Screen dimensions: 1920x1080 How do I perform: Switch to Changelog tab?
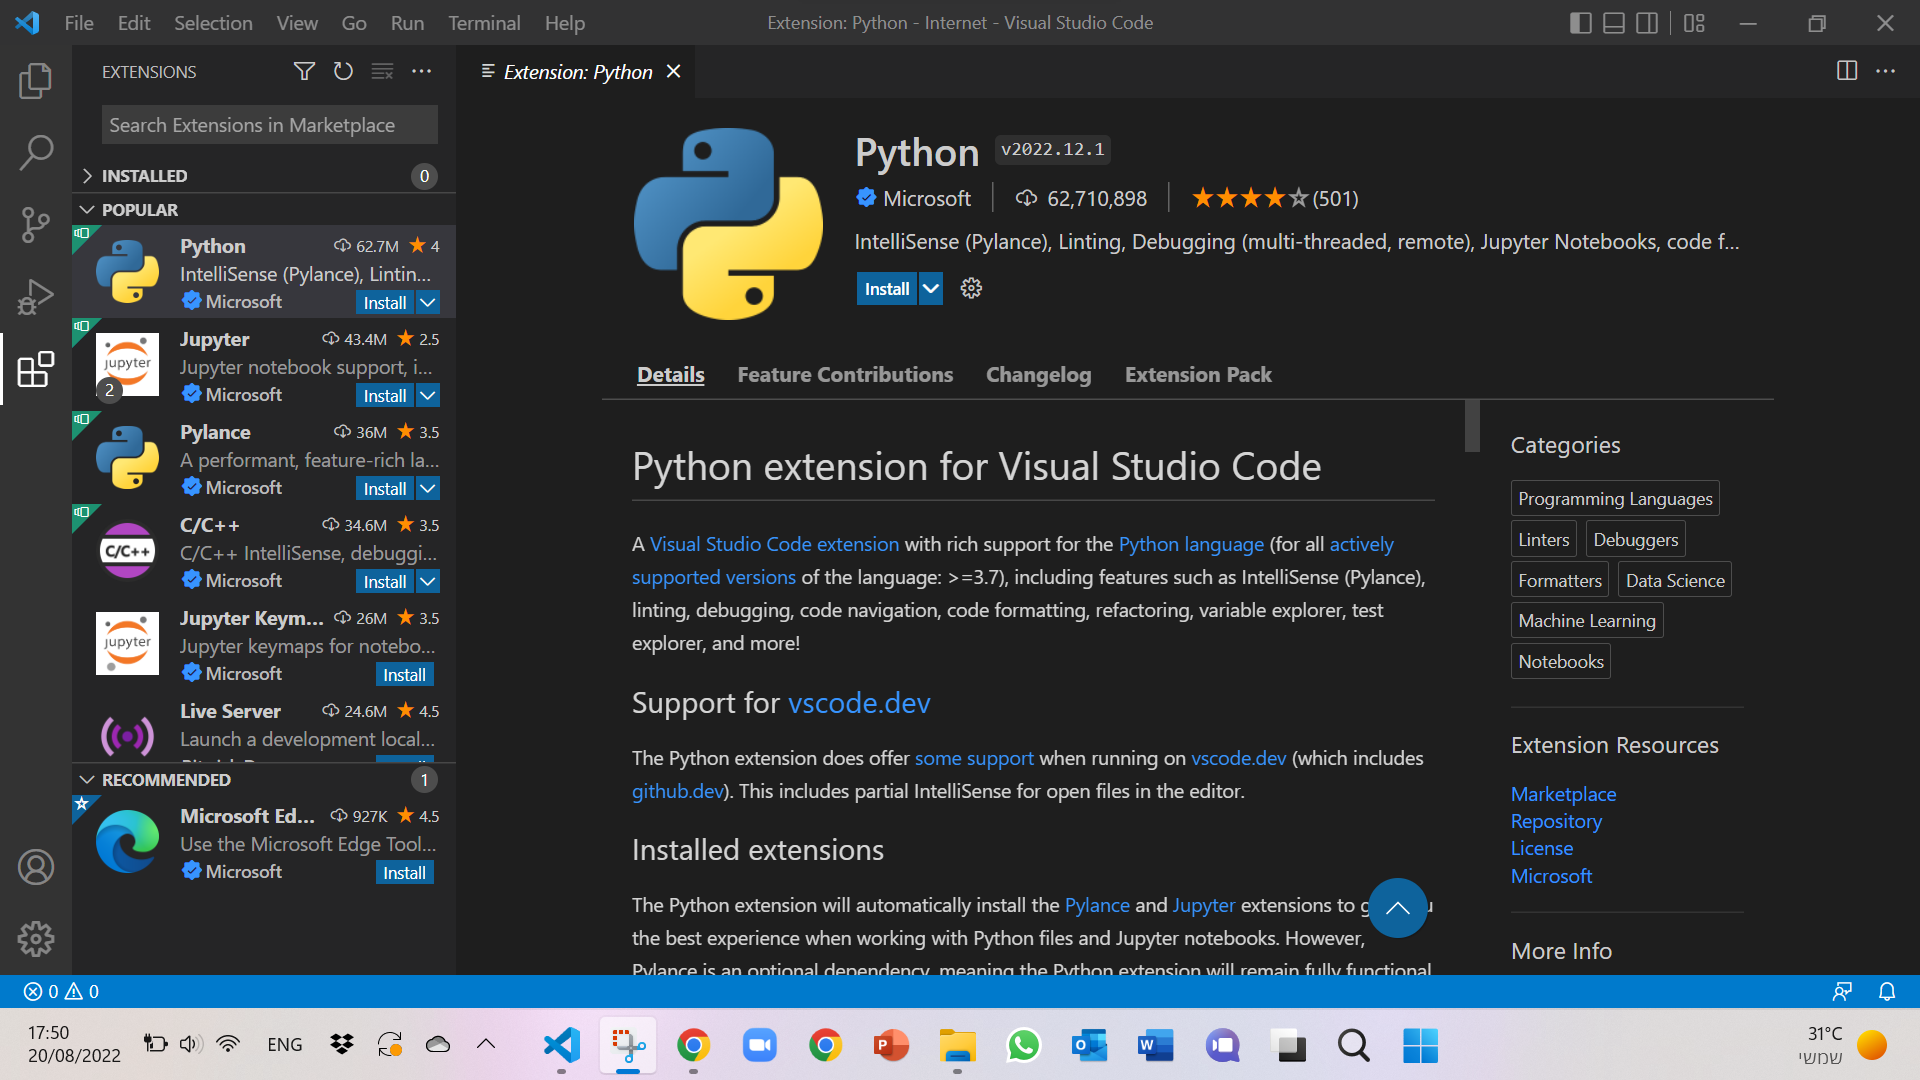[1038, 375]
